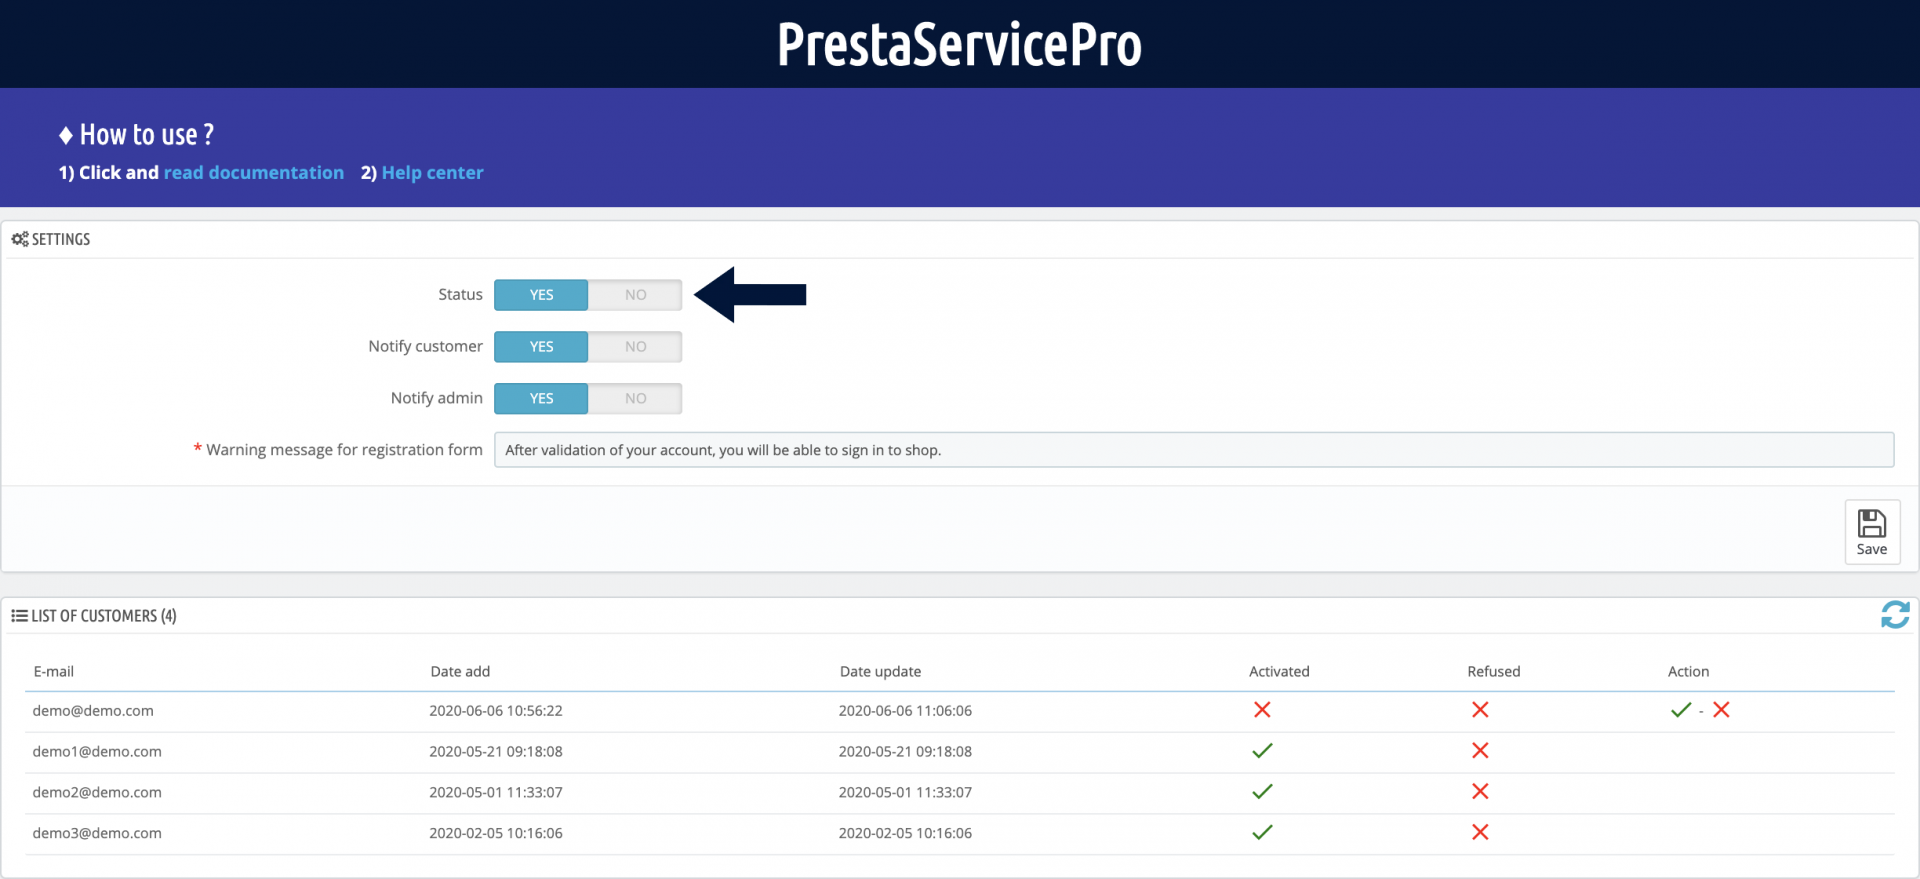Enable Notify admin with YES
The height and width of the screenshot is (879, 1920).
tap(541, 398)
